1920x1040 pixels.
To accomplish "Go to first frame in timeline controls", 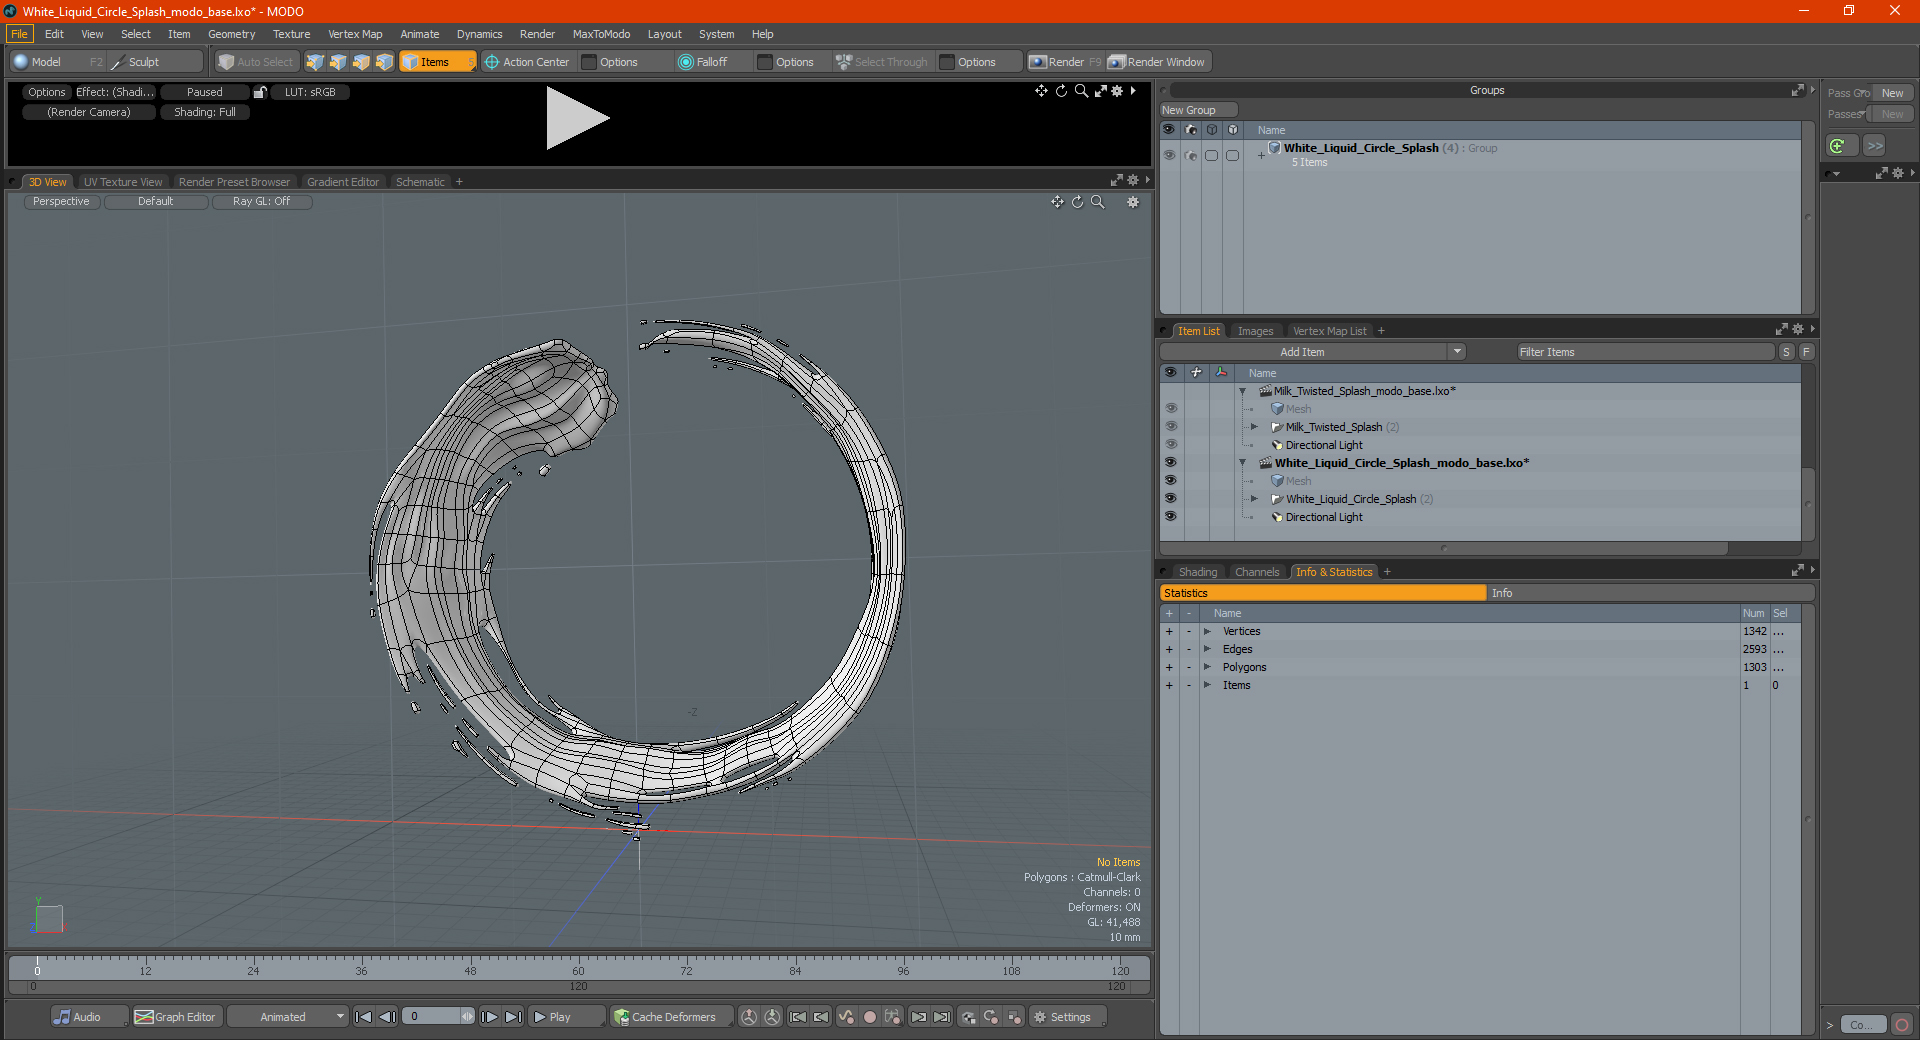I will click(x=364, y=1017).
